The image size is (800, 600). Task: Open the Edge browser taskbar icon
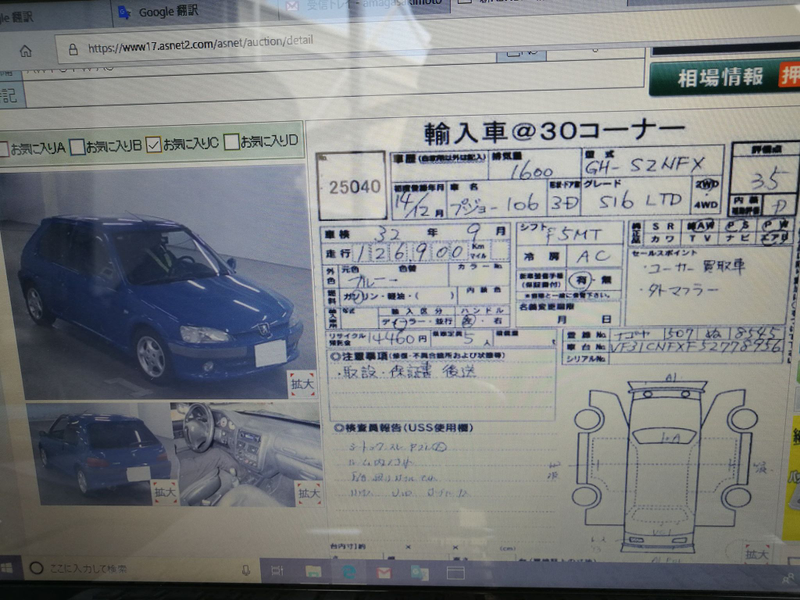[x=348, y=572]
